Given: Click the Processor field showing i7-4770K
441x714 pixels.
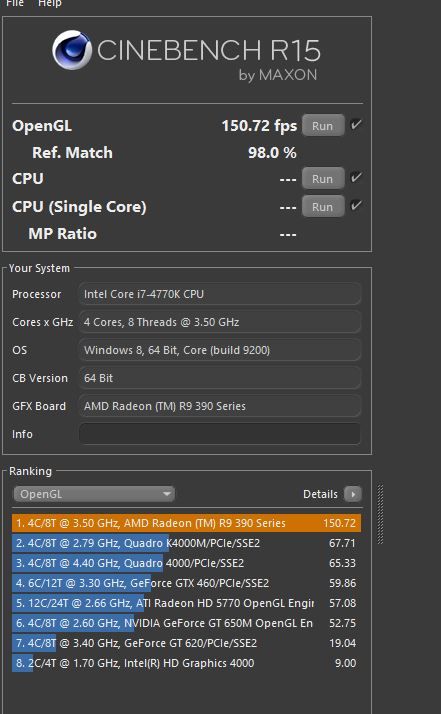Looking at the screenshot, I should pos(220,294).
